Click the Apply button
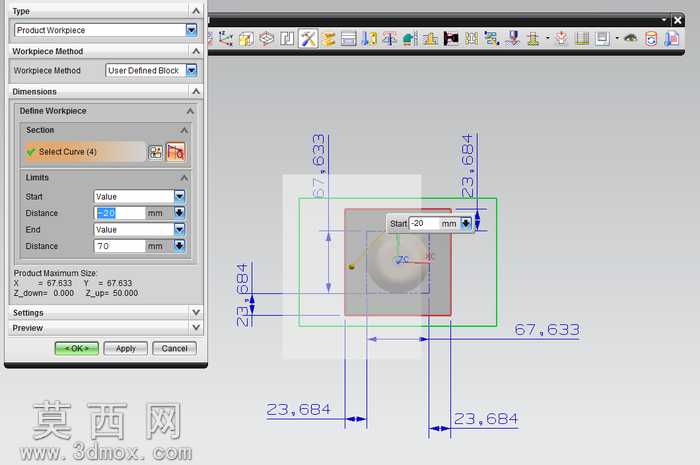 [125, 349]
